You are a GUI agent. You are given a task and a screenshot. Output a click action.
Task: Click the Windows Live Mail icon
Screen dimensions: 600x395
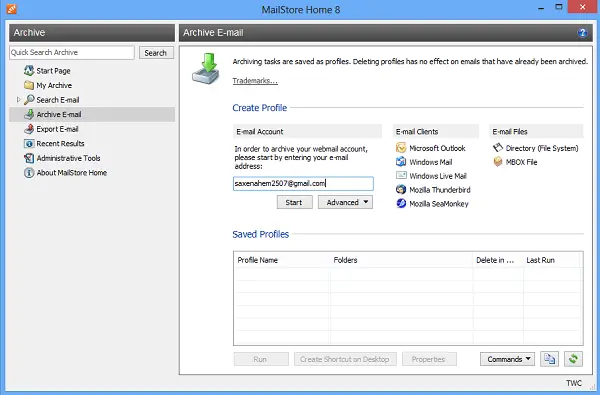[401, 176]
